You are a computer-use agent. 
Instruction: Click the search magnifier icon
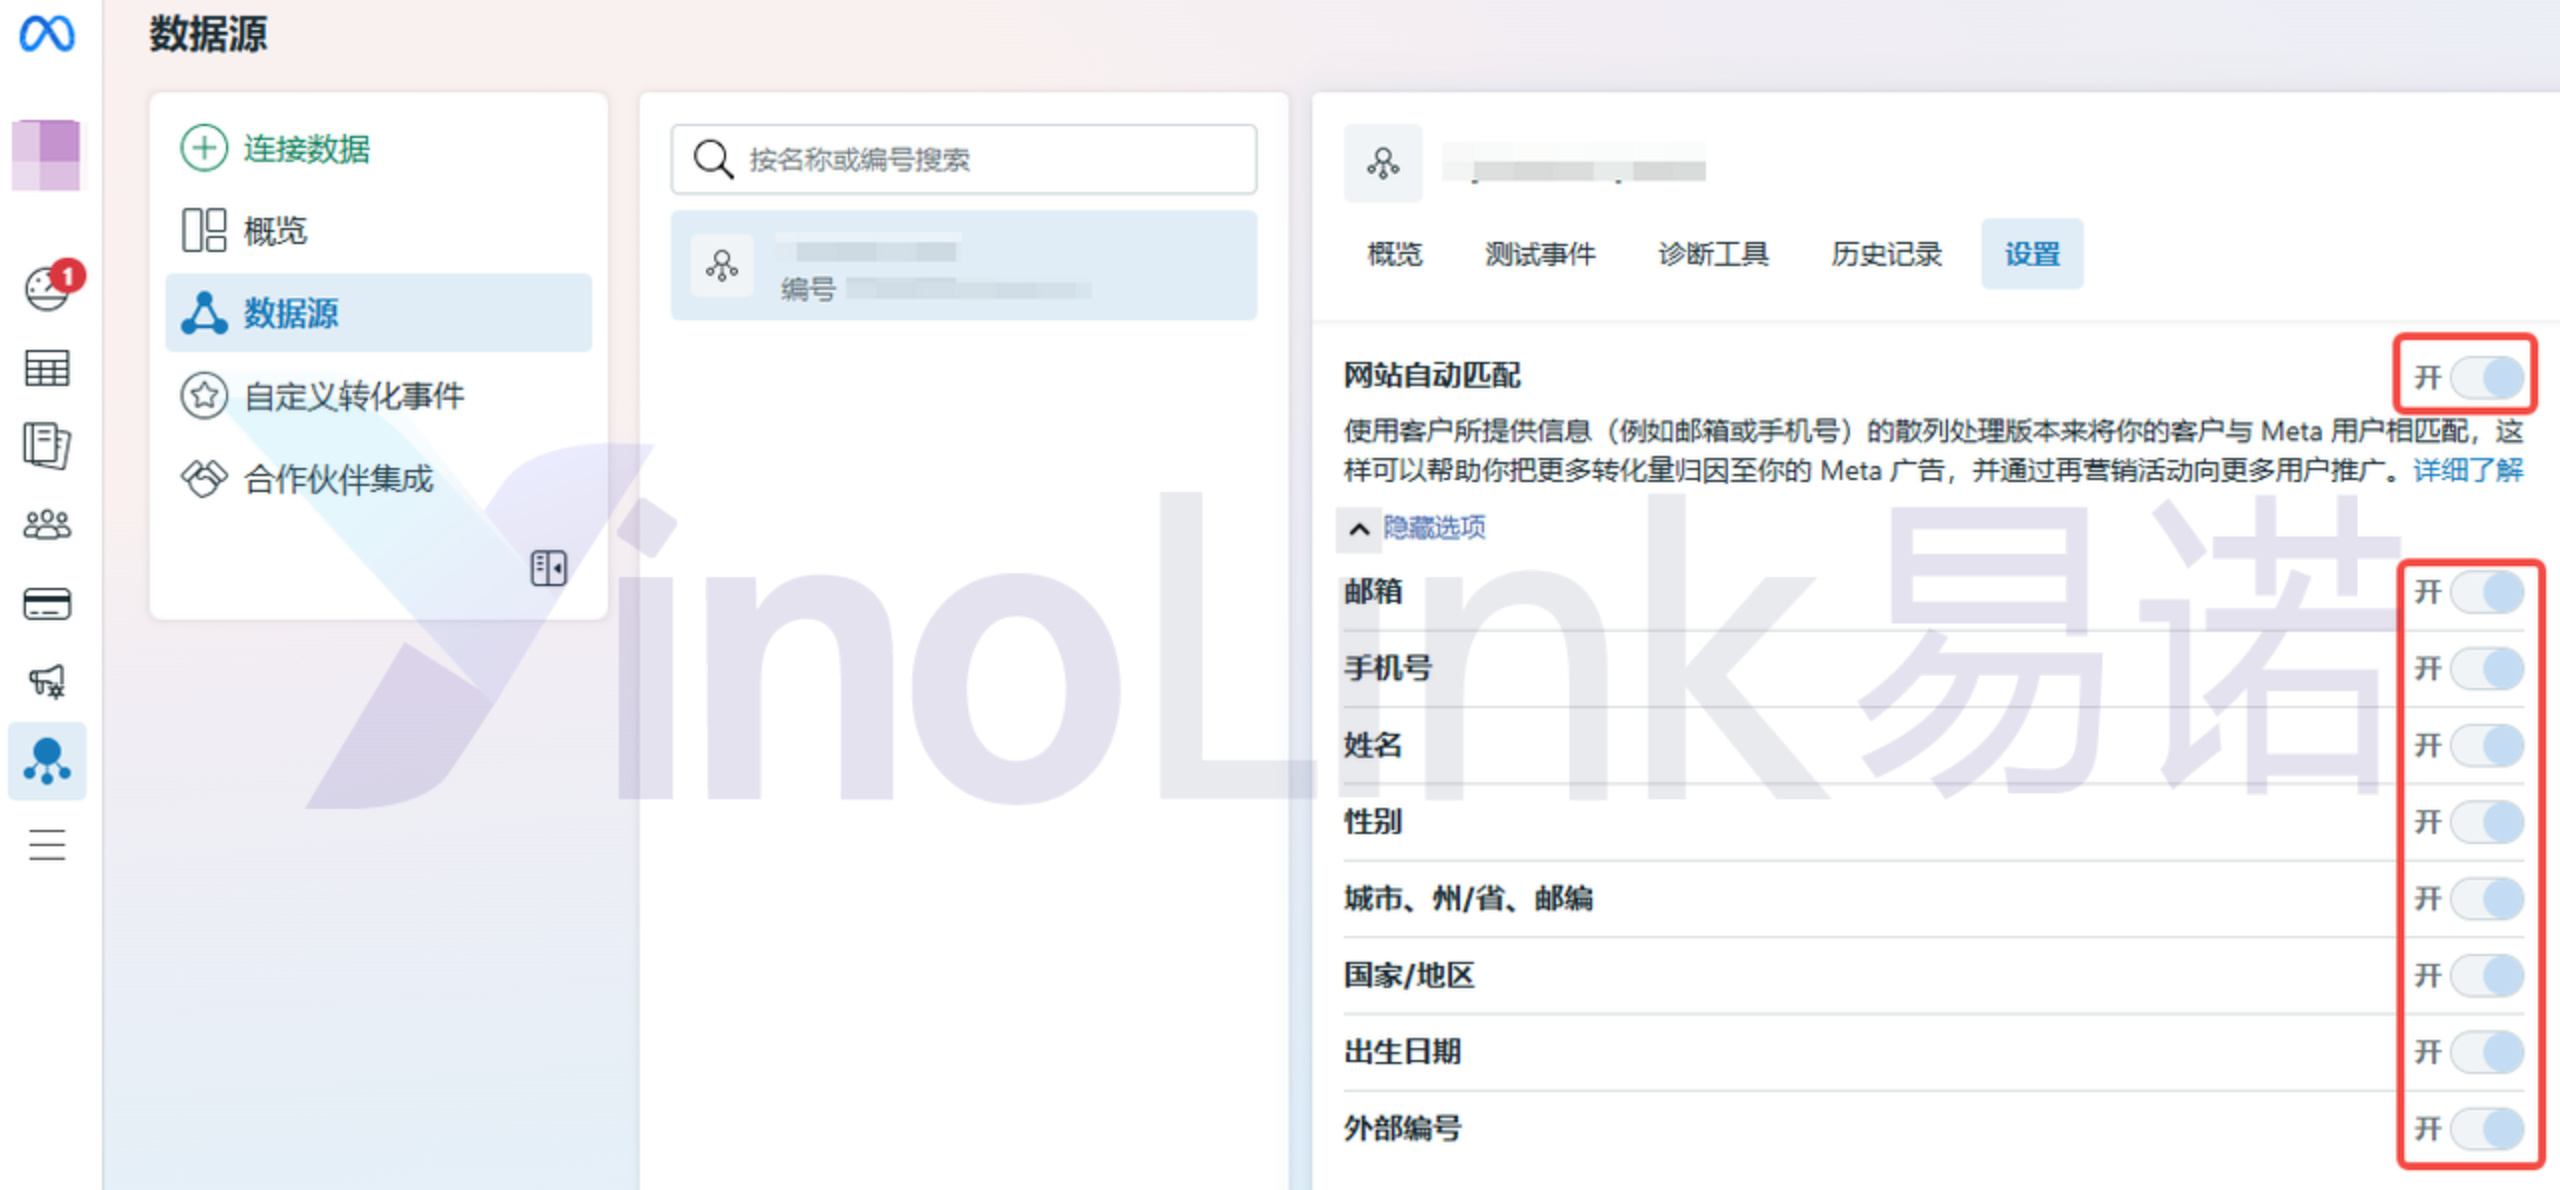[x=713, y=159]
